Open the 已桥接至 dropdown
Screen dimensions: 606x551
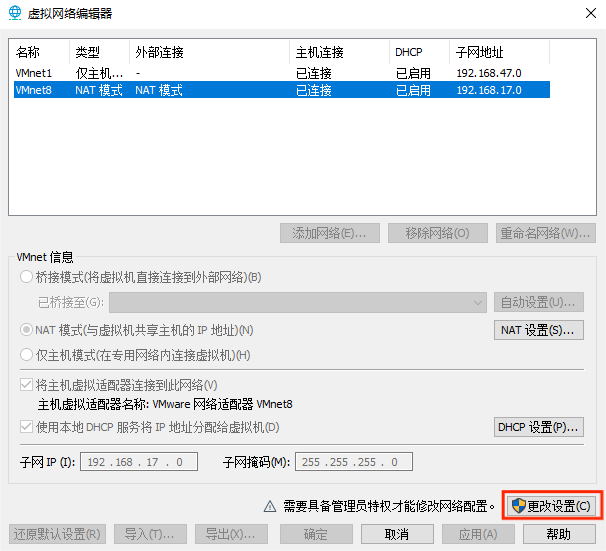297,302
